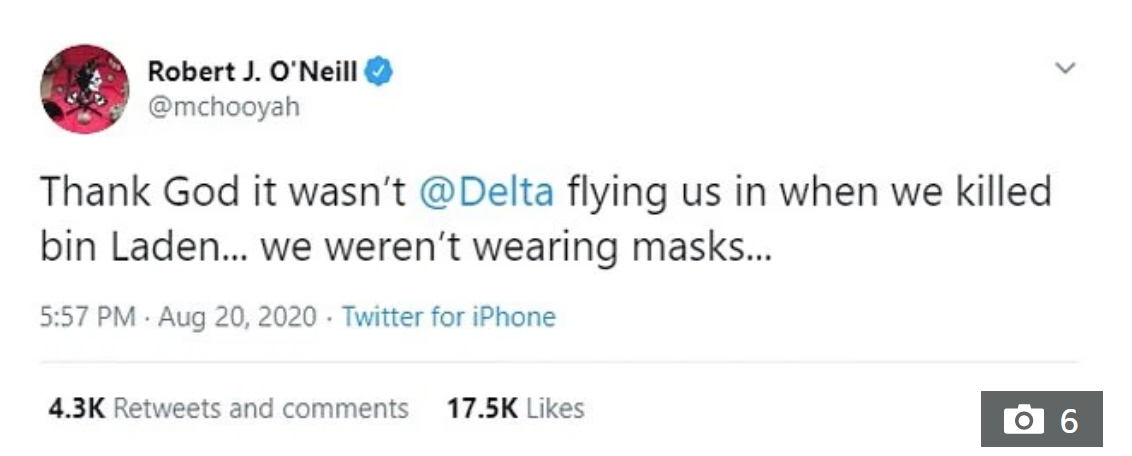Click the word "killed" in the tweet

pos(991,191)
